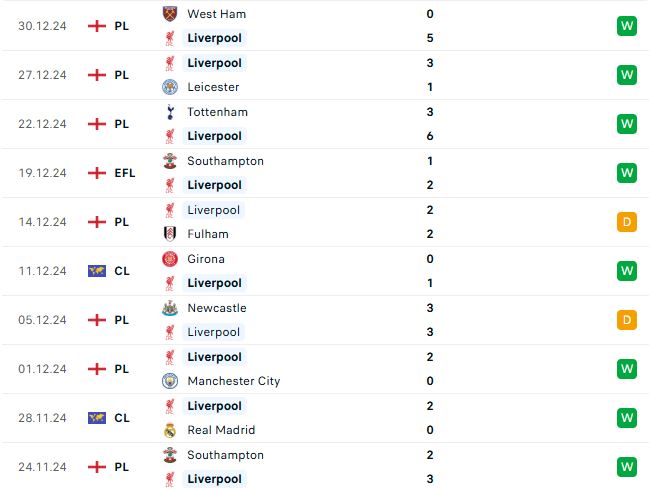Click the Newcastle club crest
654x489 pixels.
170,308
